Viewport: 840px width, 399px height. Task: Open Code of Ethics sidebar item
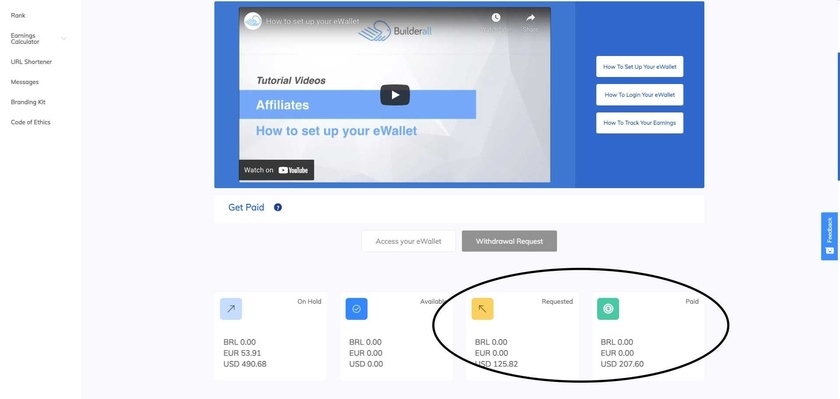(x=31, y=122)
